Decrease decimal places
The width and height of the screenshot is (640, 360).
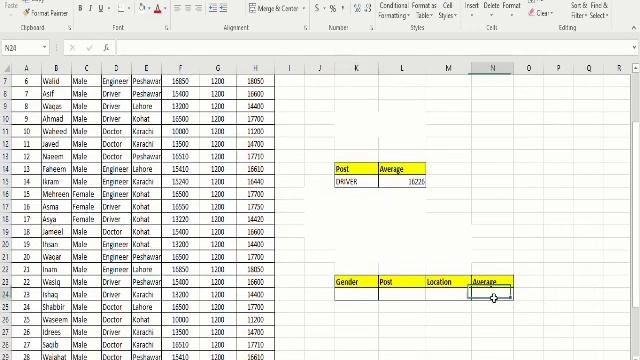(x=368, y=8)
